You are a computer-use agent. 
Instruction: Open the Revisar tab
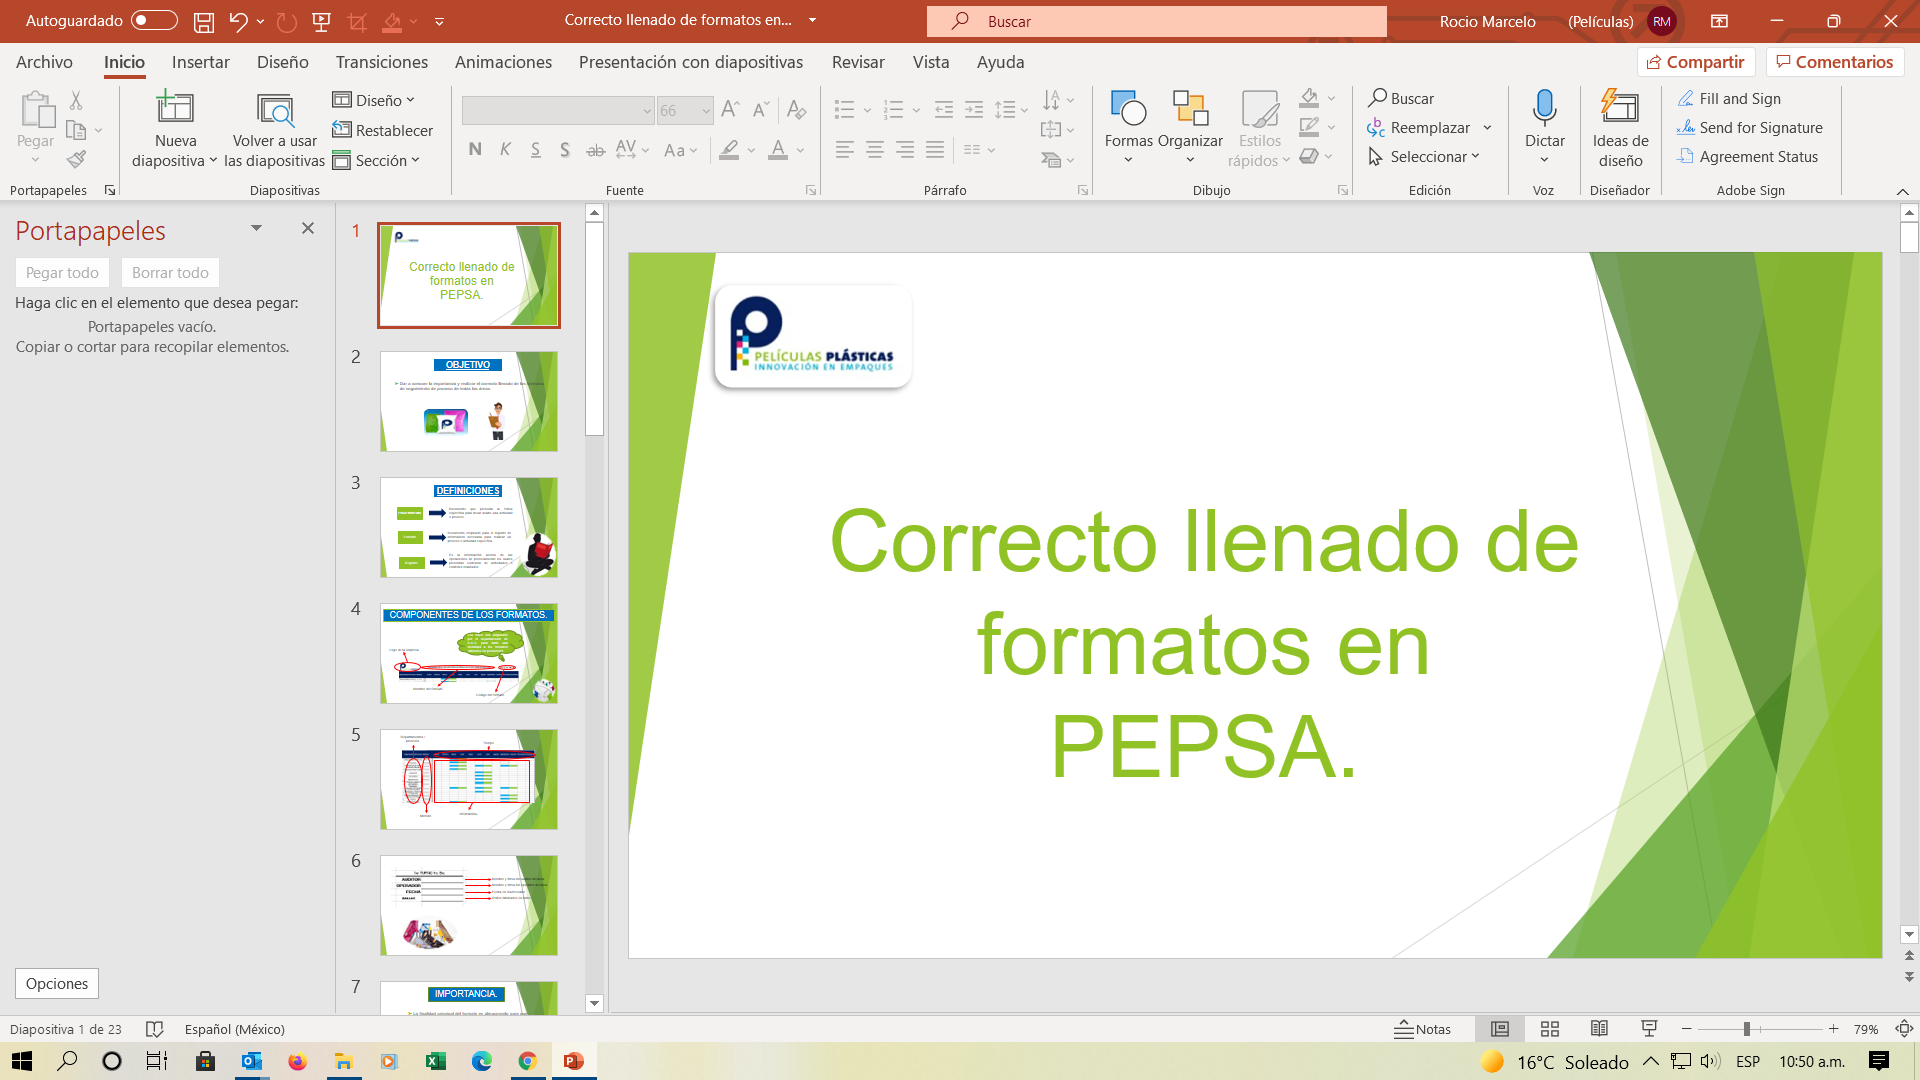click(x=857, y=62)
